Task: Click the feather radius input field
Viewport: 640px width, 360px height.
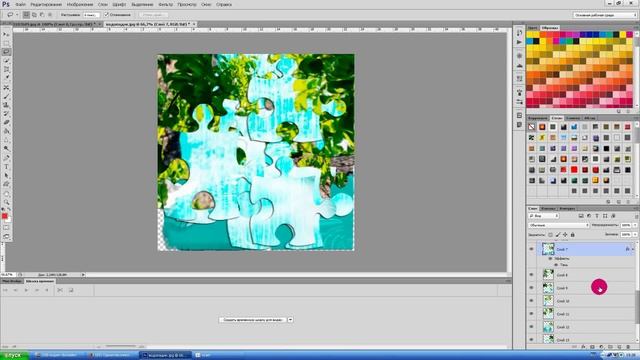Action: point(91,15)
